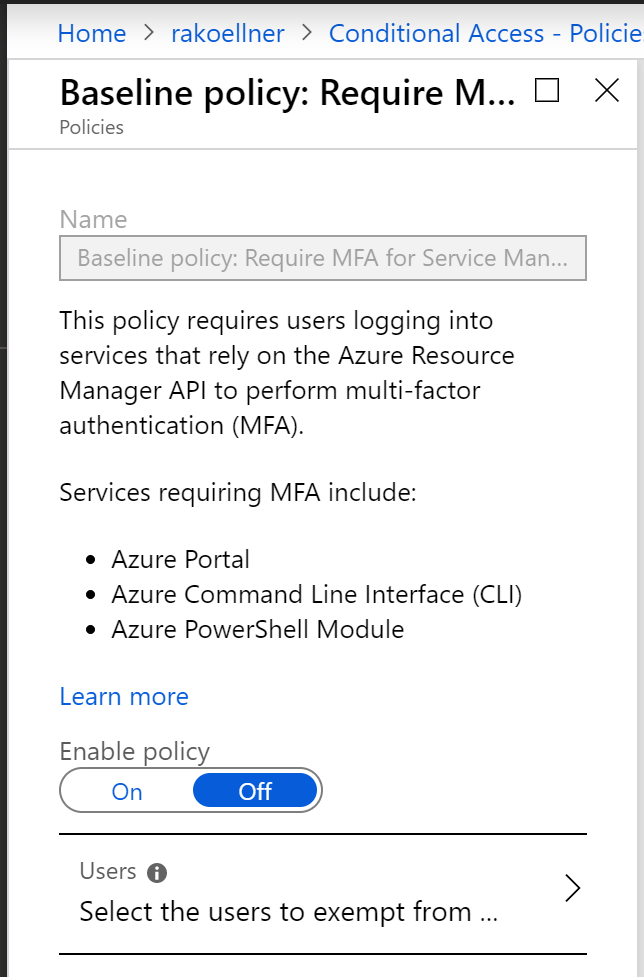644x977 pixels.
Task: Open the rakoellner breadcrumb entry
Action: tap(227, 33)
